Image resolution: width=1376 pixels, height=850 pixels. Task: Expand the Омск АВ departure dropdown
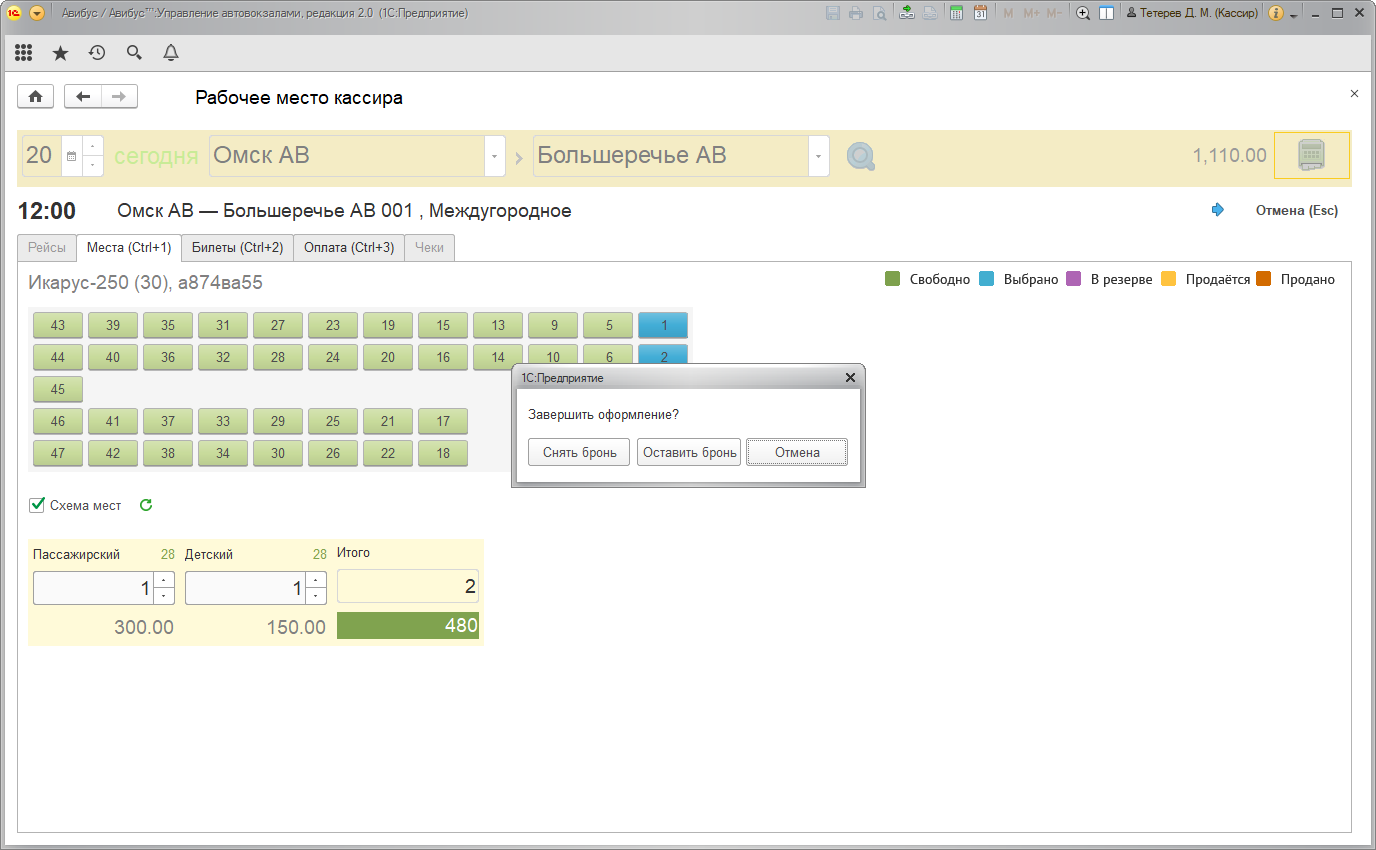click(494, 157)
